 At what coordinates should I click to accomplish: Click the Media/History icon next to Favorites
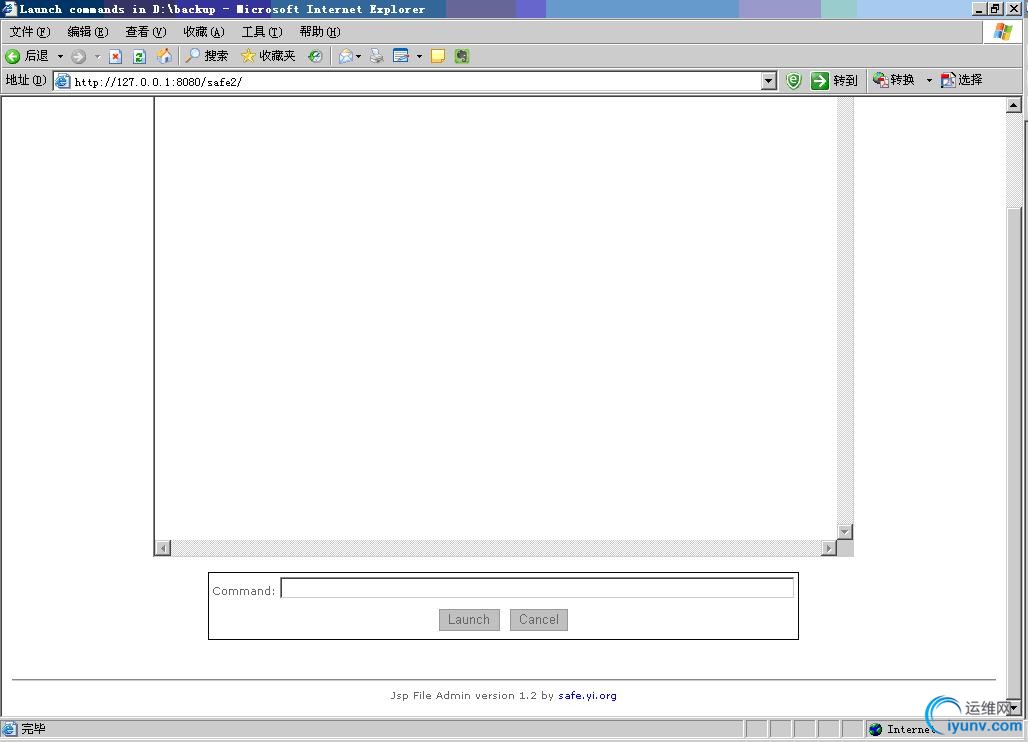click(x=315, y=56)
